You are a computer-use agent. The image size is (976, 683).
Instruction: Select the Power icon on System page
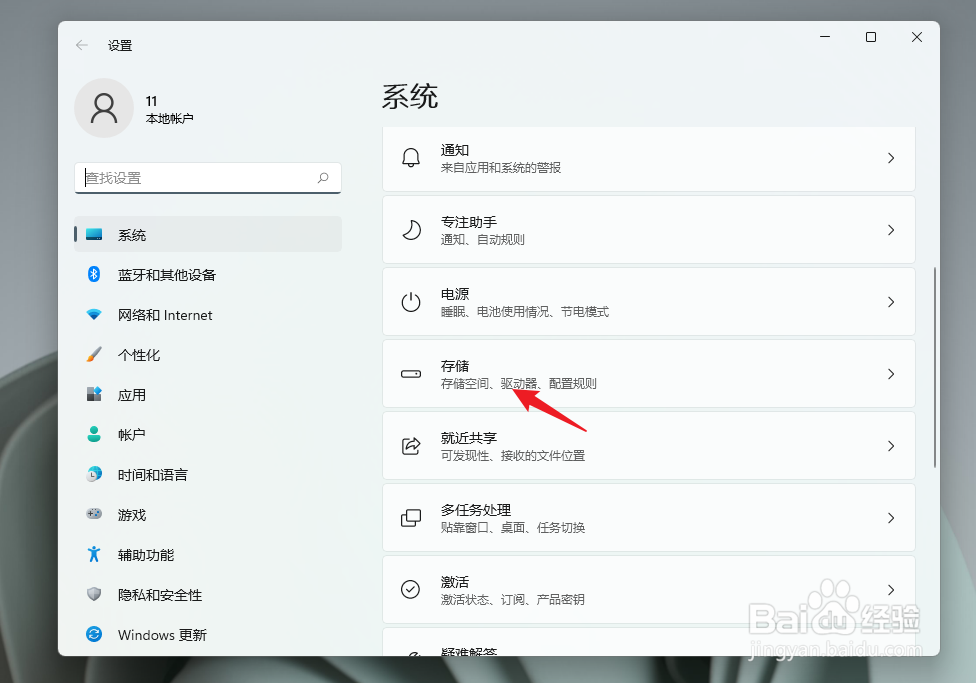(411, 301)
